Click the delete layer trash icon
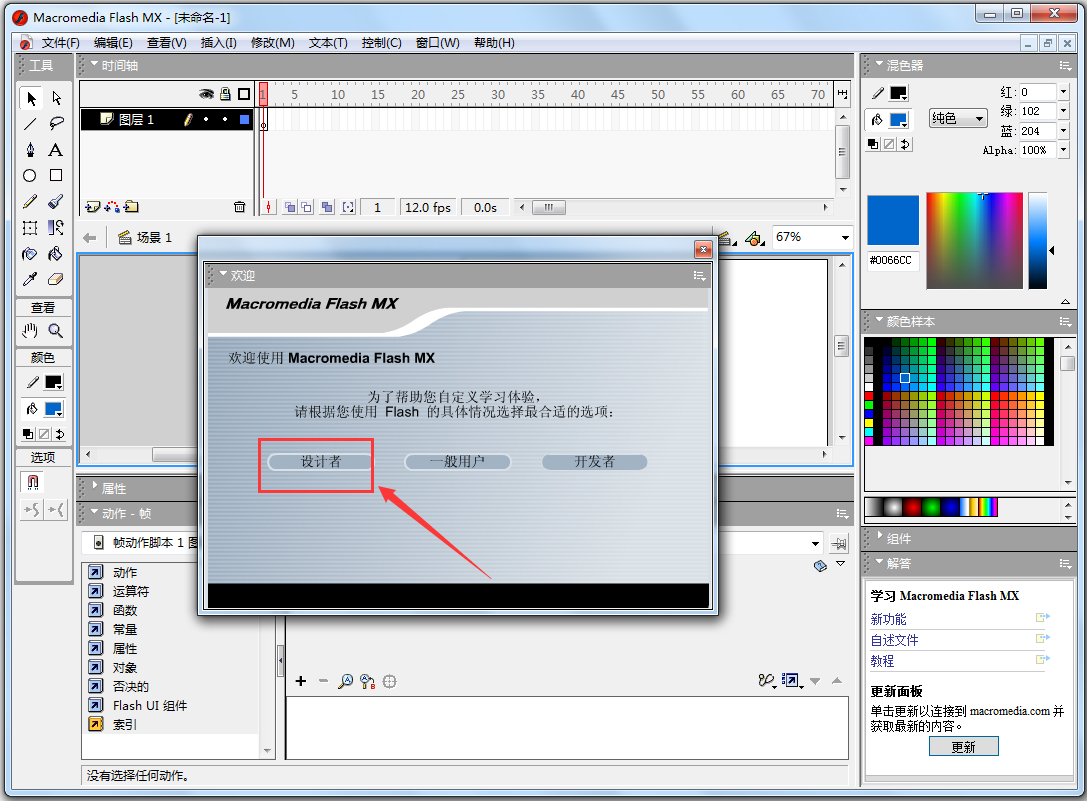The height and width of the screenshot is (801, 1087). coord(239,207)
